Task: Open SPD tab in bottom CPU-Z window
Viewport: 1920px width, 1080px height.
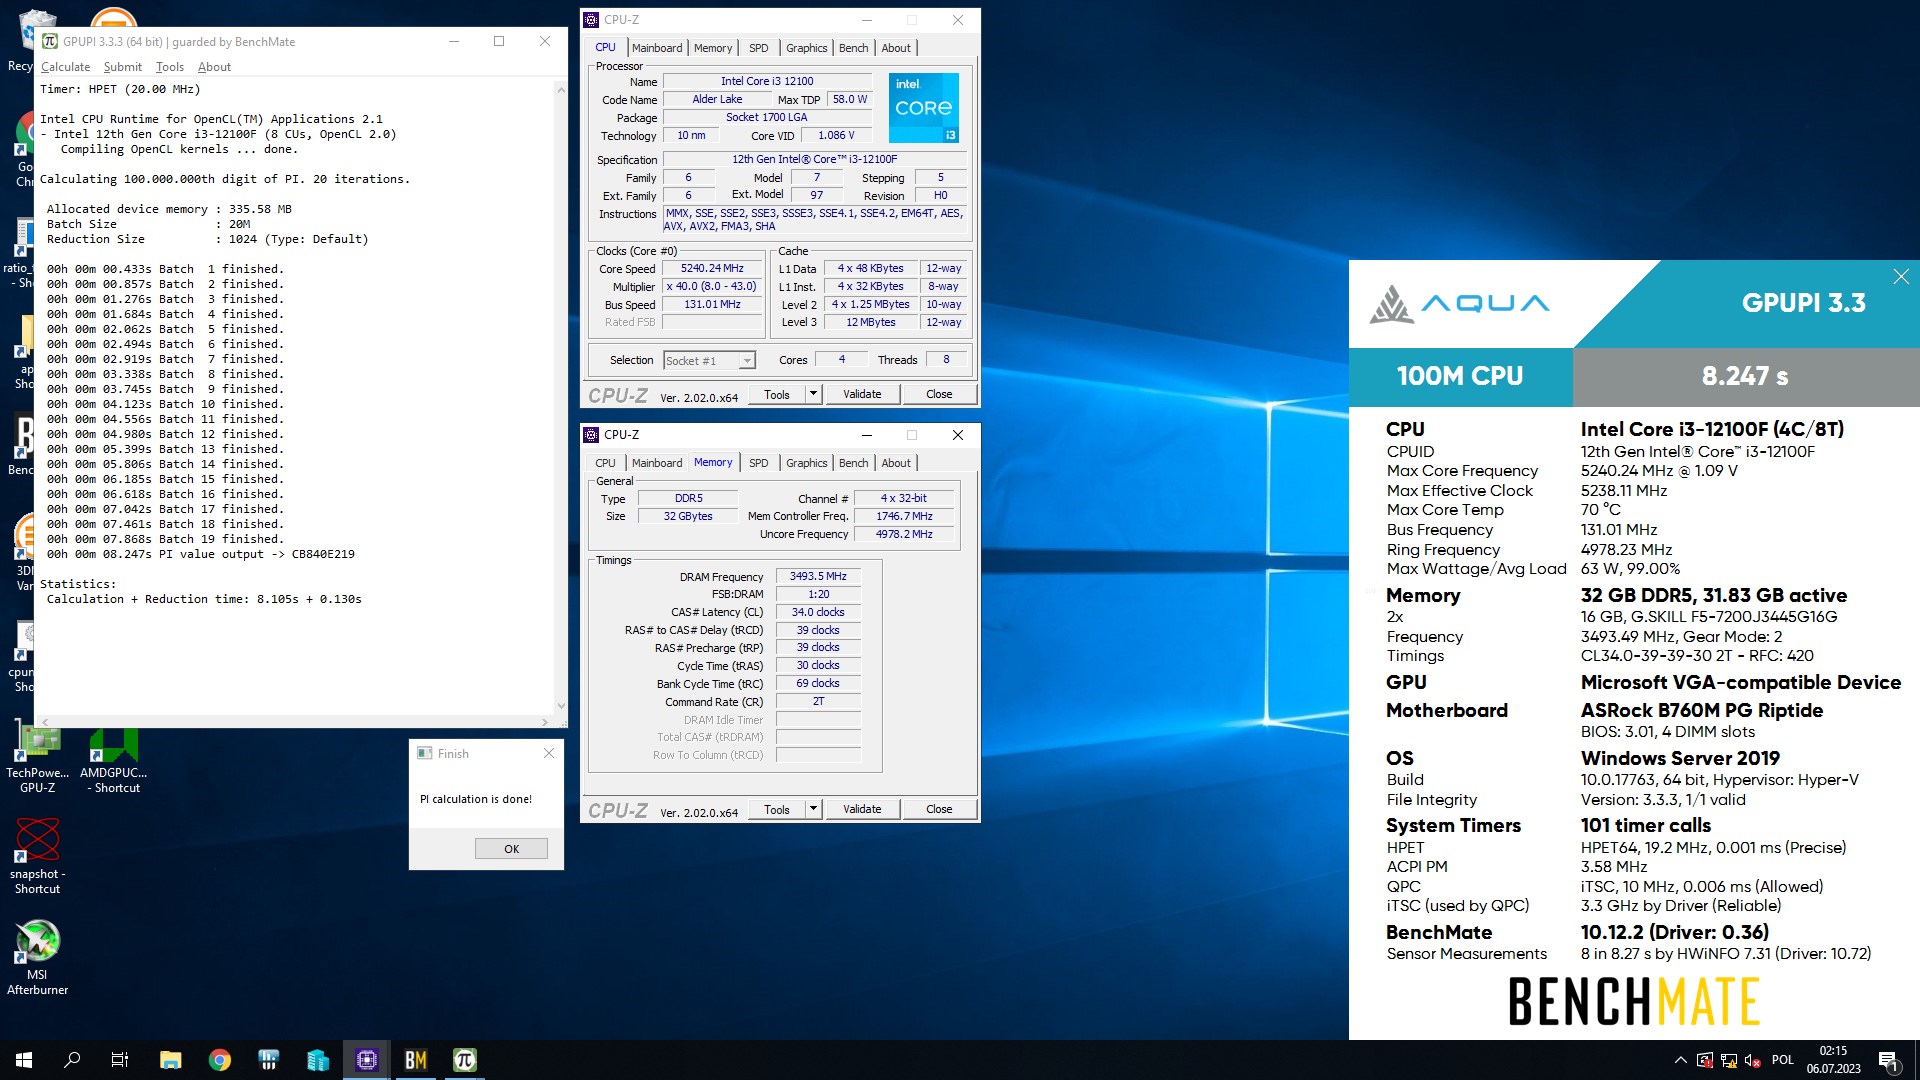Action: [x=759, y=463]
